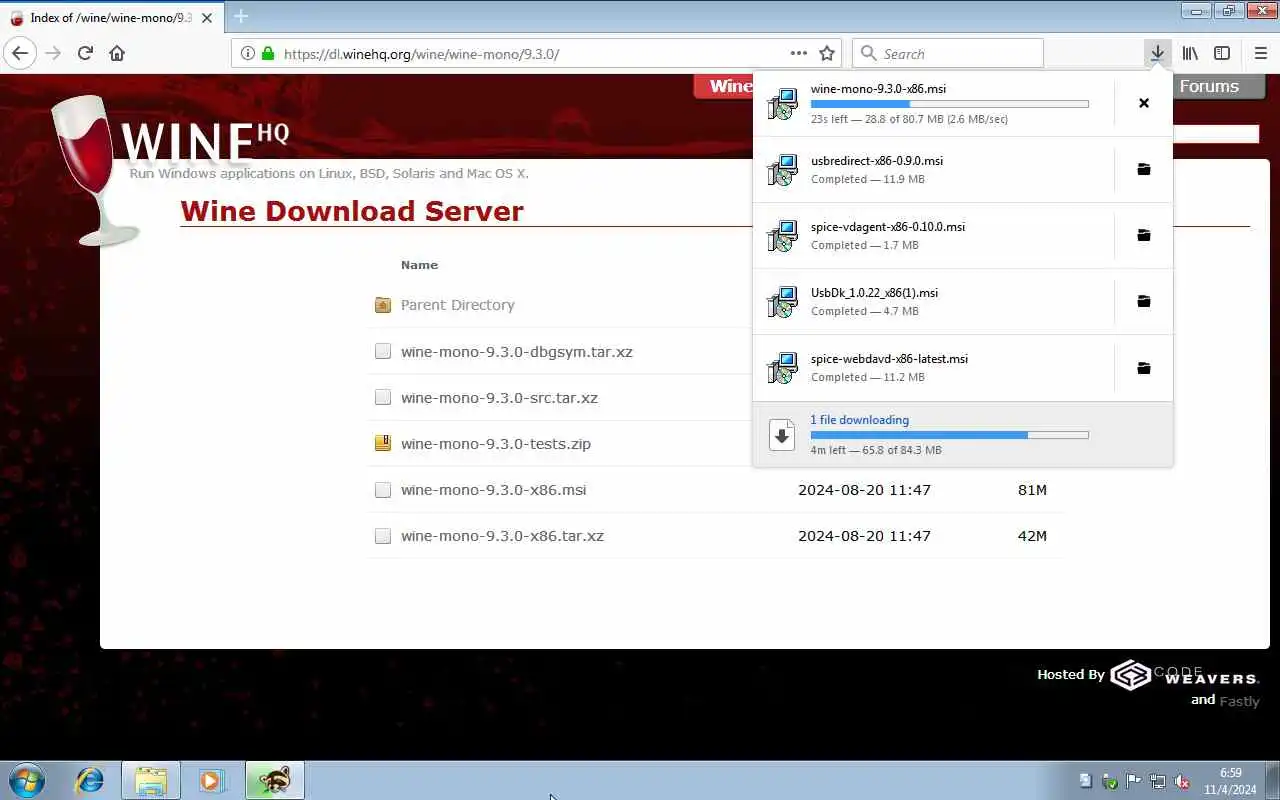The width and height of the screenshot is (1280, 800).
Task: Download wine-mono-9.3.0-x86.msi from the listing
Action: 493,490
